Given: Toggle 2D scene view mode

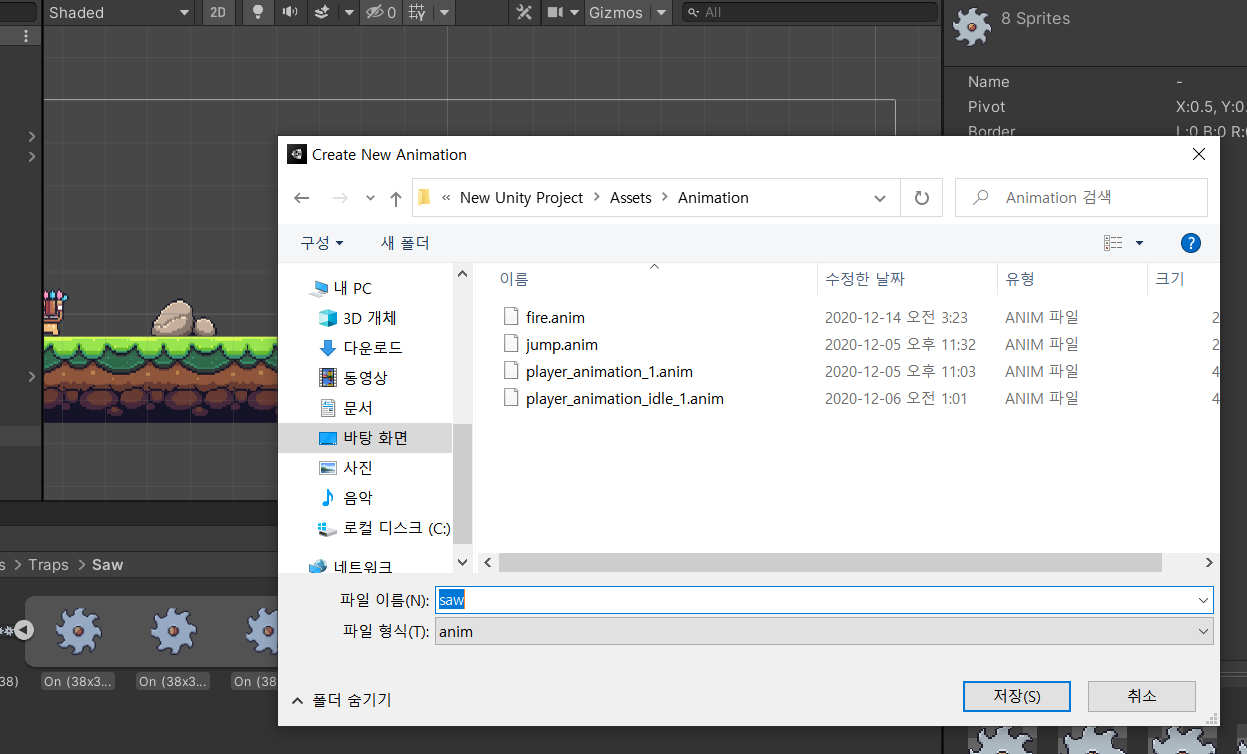Looking at the screenshot, I should tap(217, 12).
